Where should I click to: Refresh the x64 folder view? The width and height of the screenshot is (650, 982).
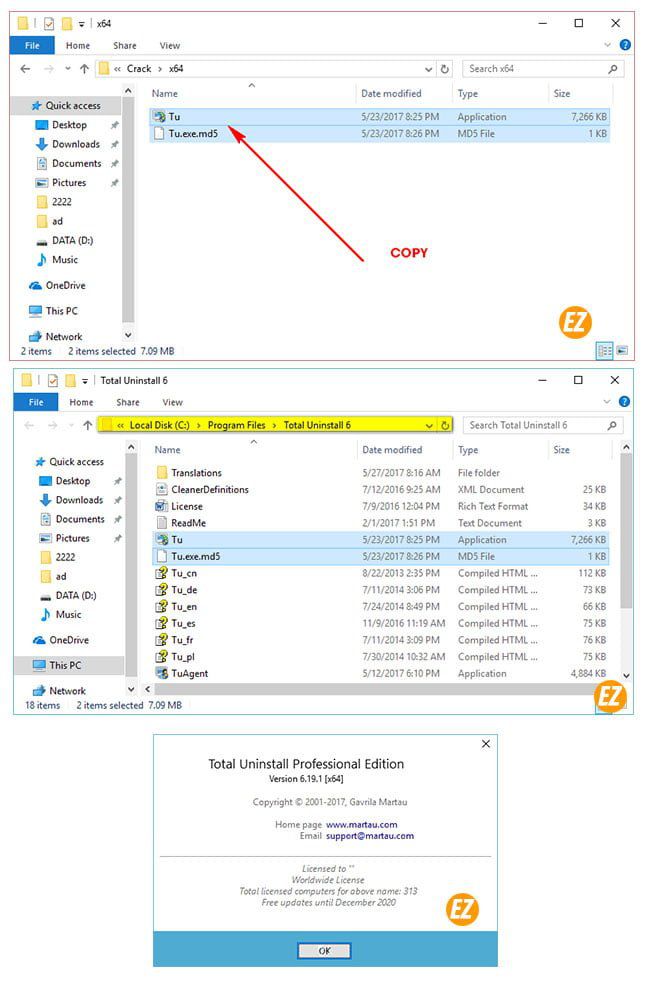coord(445,69)
